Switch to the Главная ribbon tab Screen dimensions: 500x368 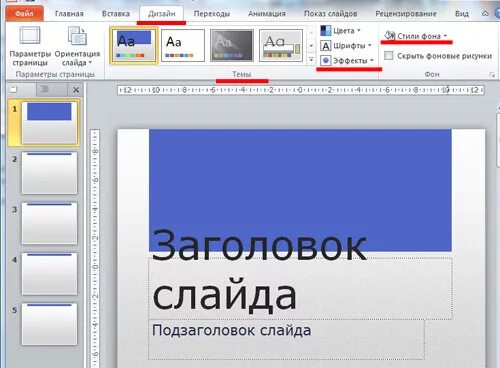[69, 14]
